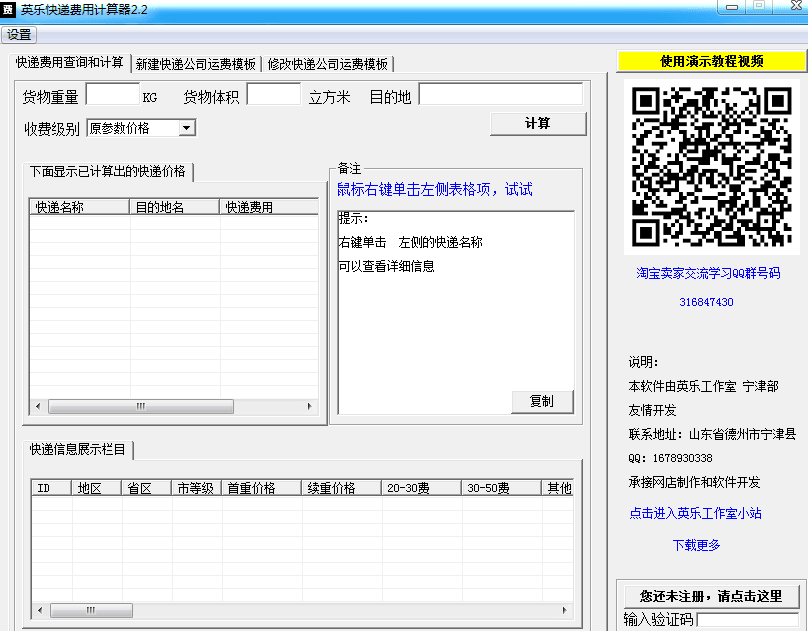The height and width of the screenshot is (631, 808).
Task: Click right arrow of lower table scrollbar
Action: tap(567, 610)
